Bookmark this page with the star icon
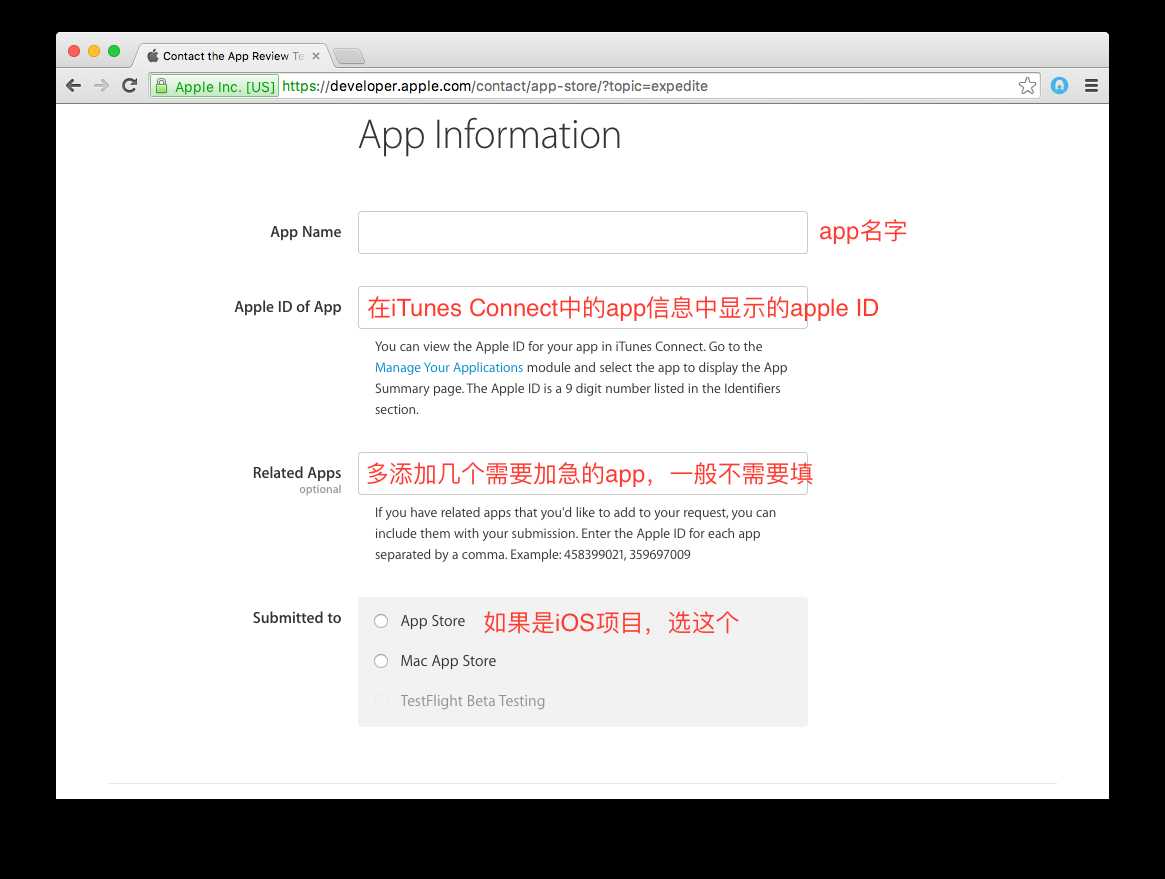 (1028, 85)
